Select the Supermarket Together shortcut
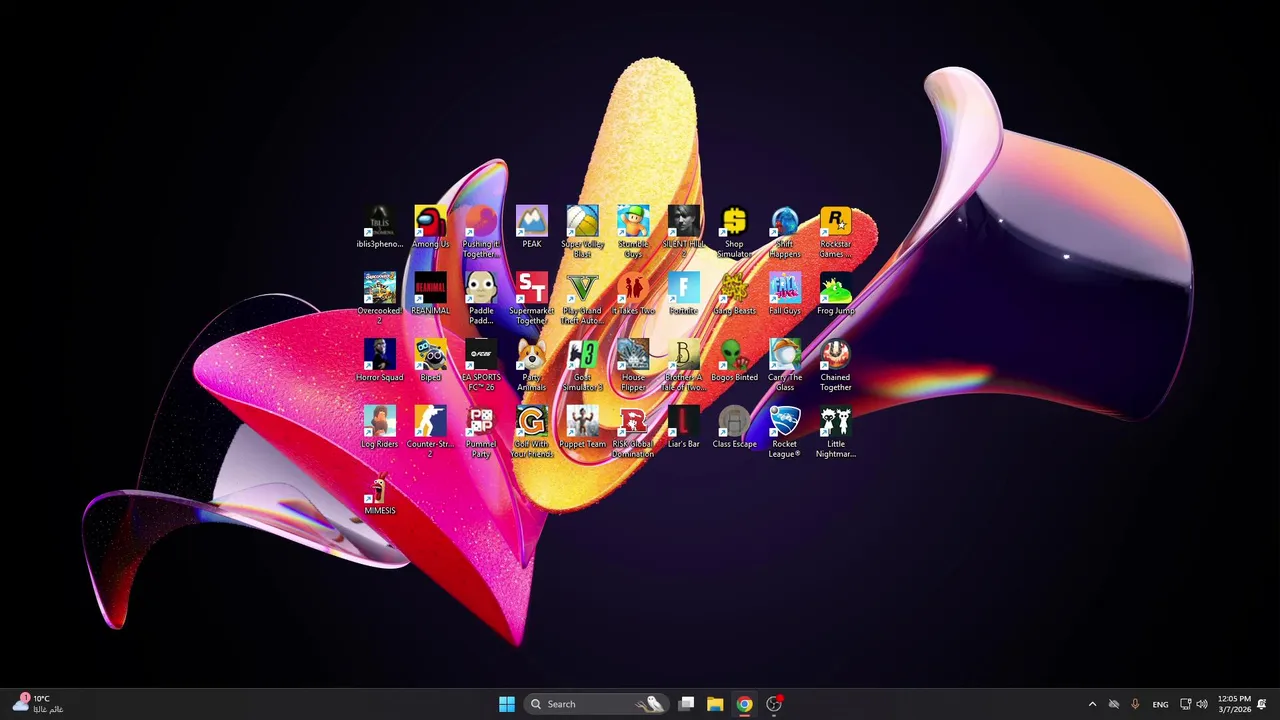 click(x=531, y=298)
